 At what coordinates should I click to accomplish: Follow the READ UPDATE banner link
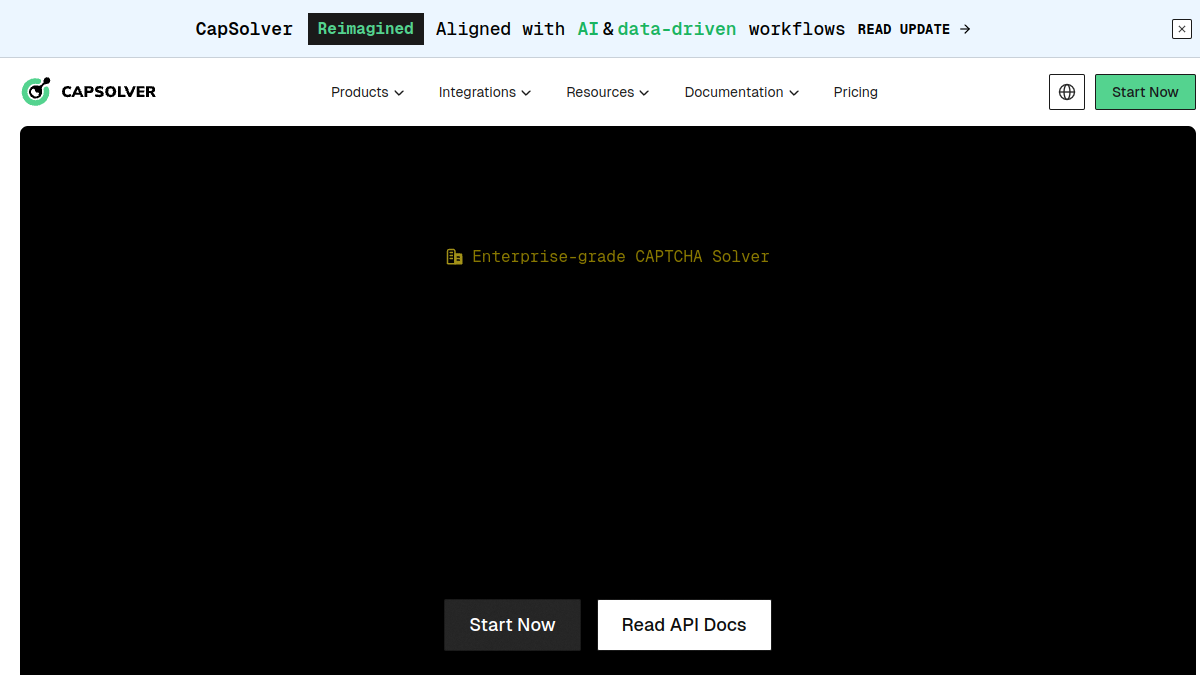(x=914, y=29)
